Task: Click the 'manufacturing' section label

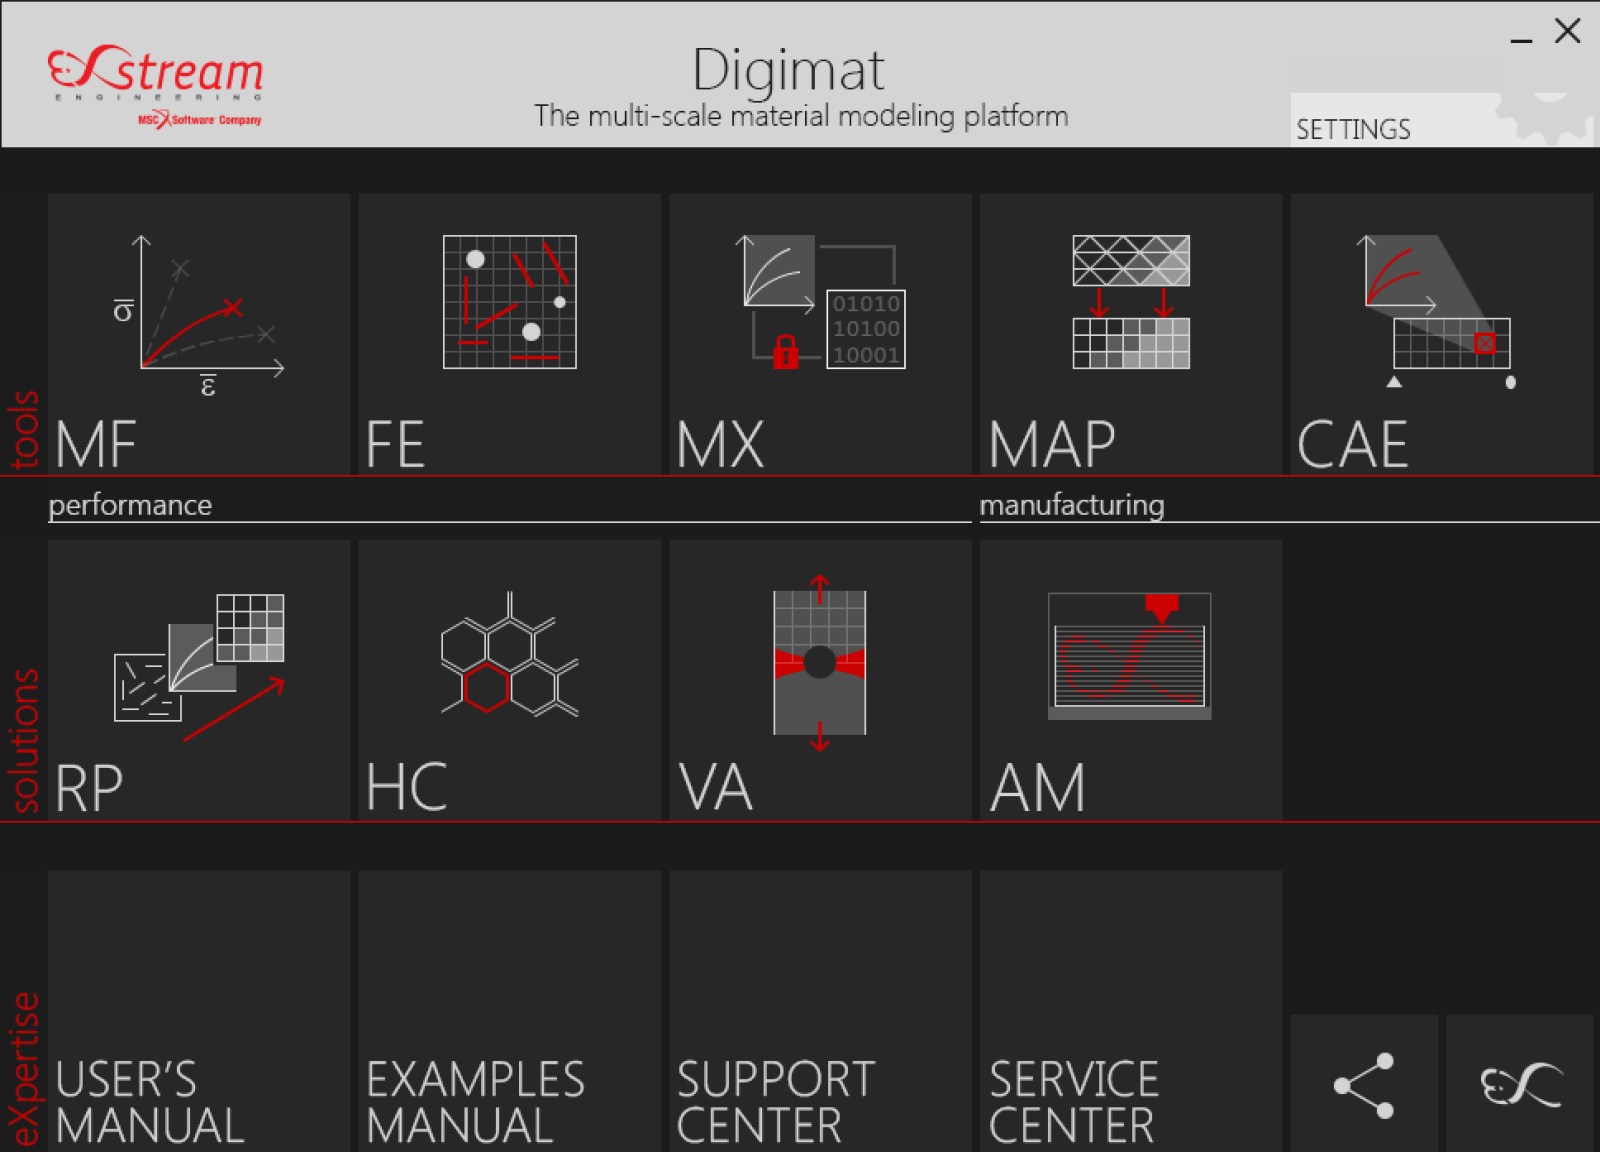Action: click(1072, 505)
